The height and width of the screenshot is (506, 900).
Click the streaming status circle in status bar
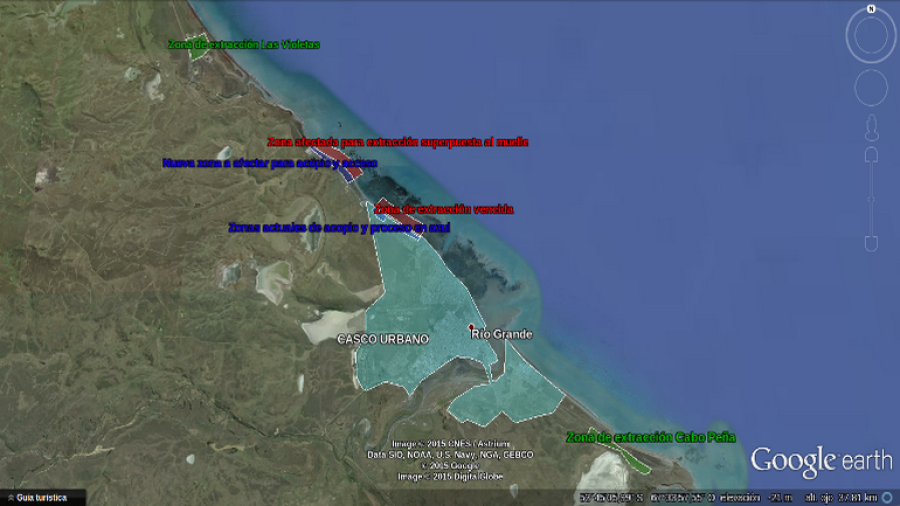(887, 497)
